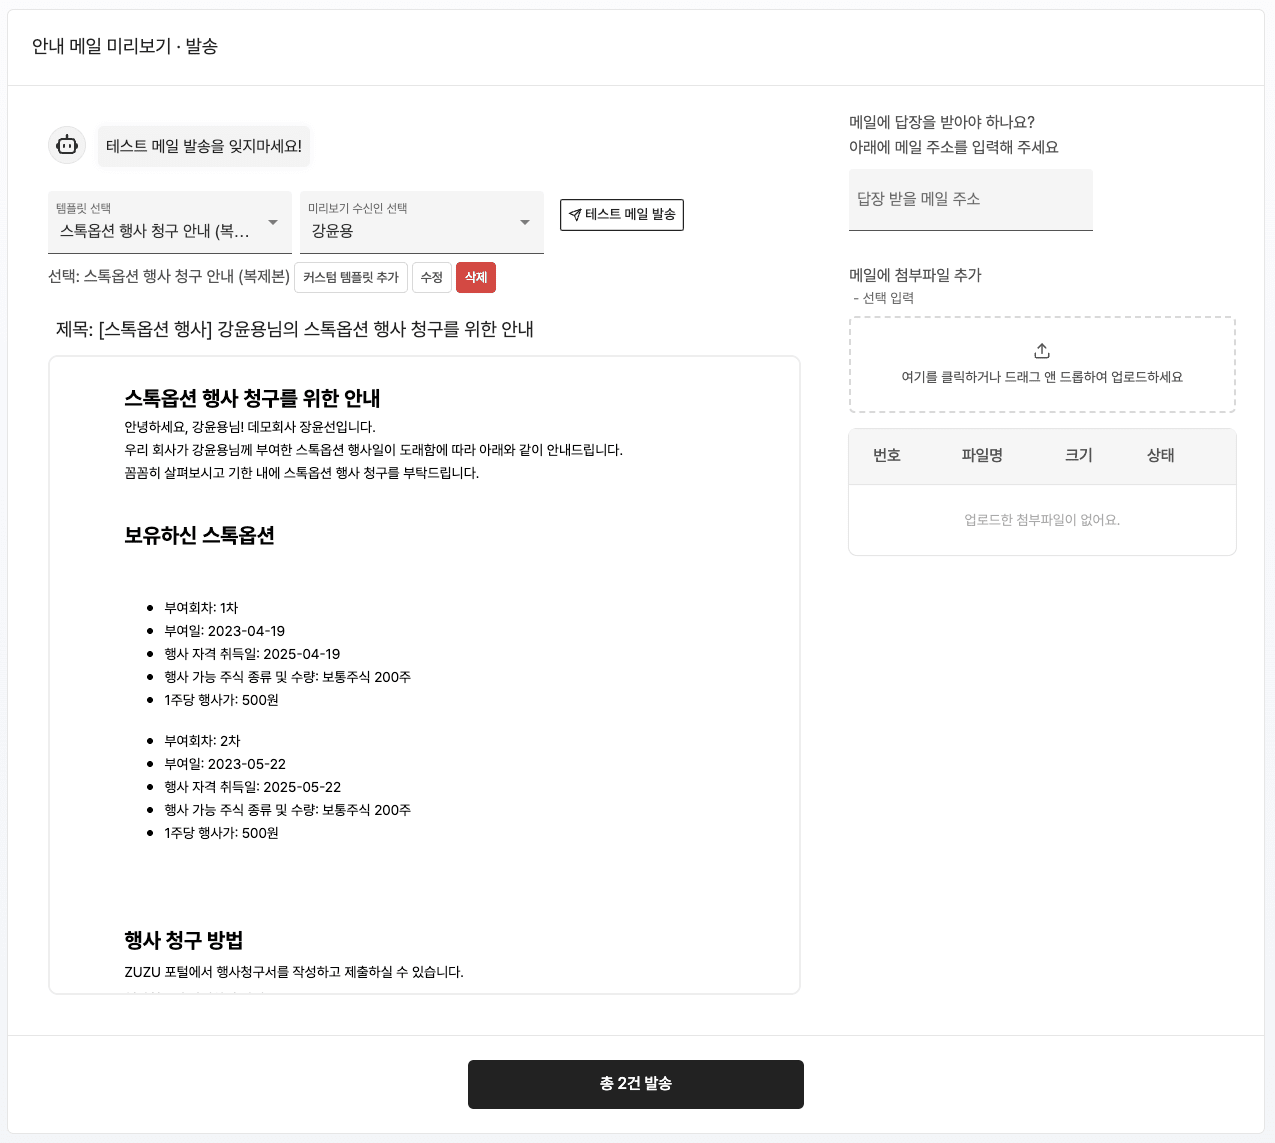The width and height of the screenshot is (1275, 1143).
Task: Click the 크기 column header
Action: coord(1079,455)
